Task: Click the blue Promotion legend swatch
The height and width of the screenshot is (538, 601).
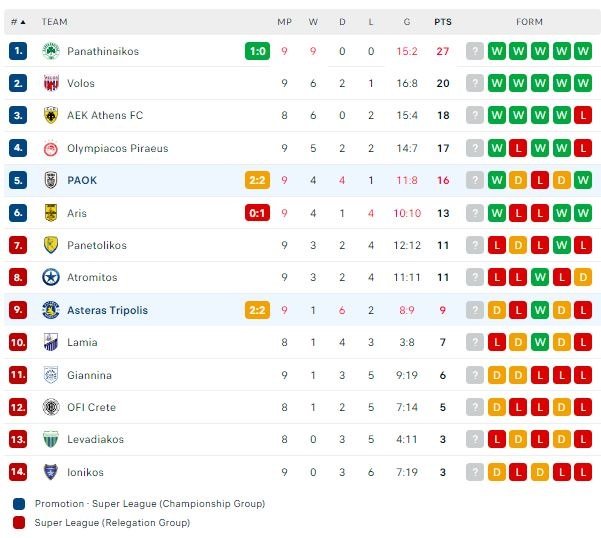Action: pyautogui.click(x=19, y=504)
